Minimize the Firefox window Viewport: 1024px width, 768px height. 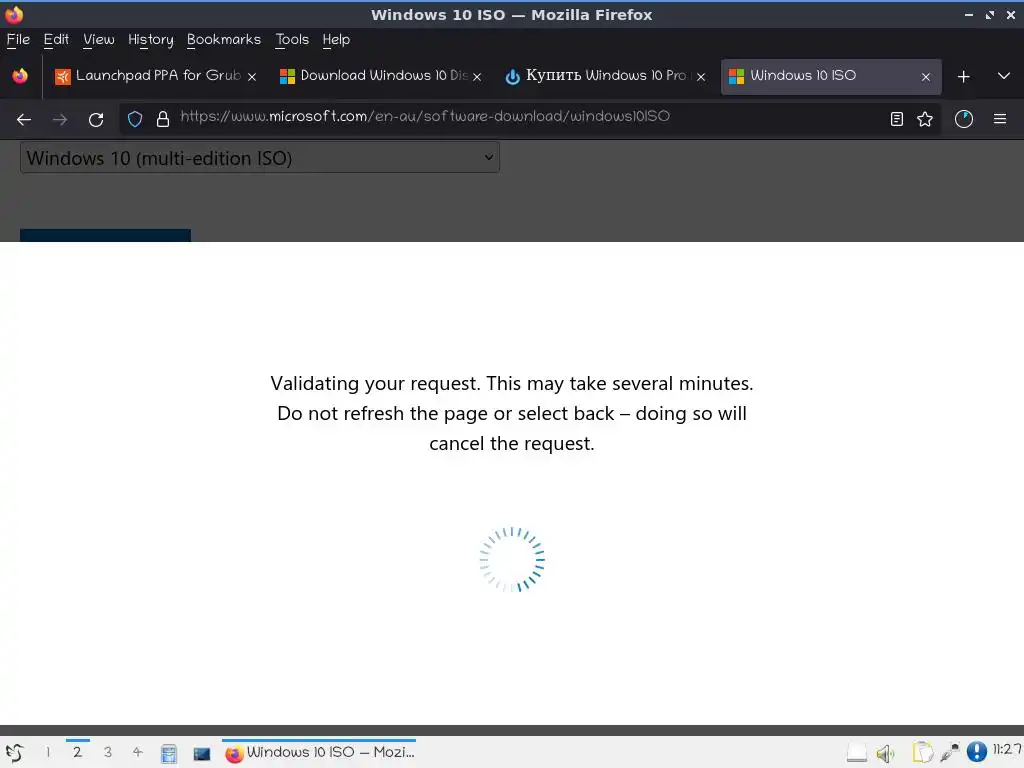click(x=969, y=14)
